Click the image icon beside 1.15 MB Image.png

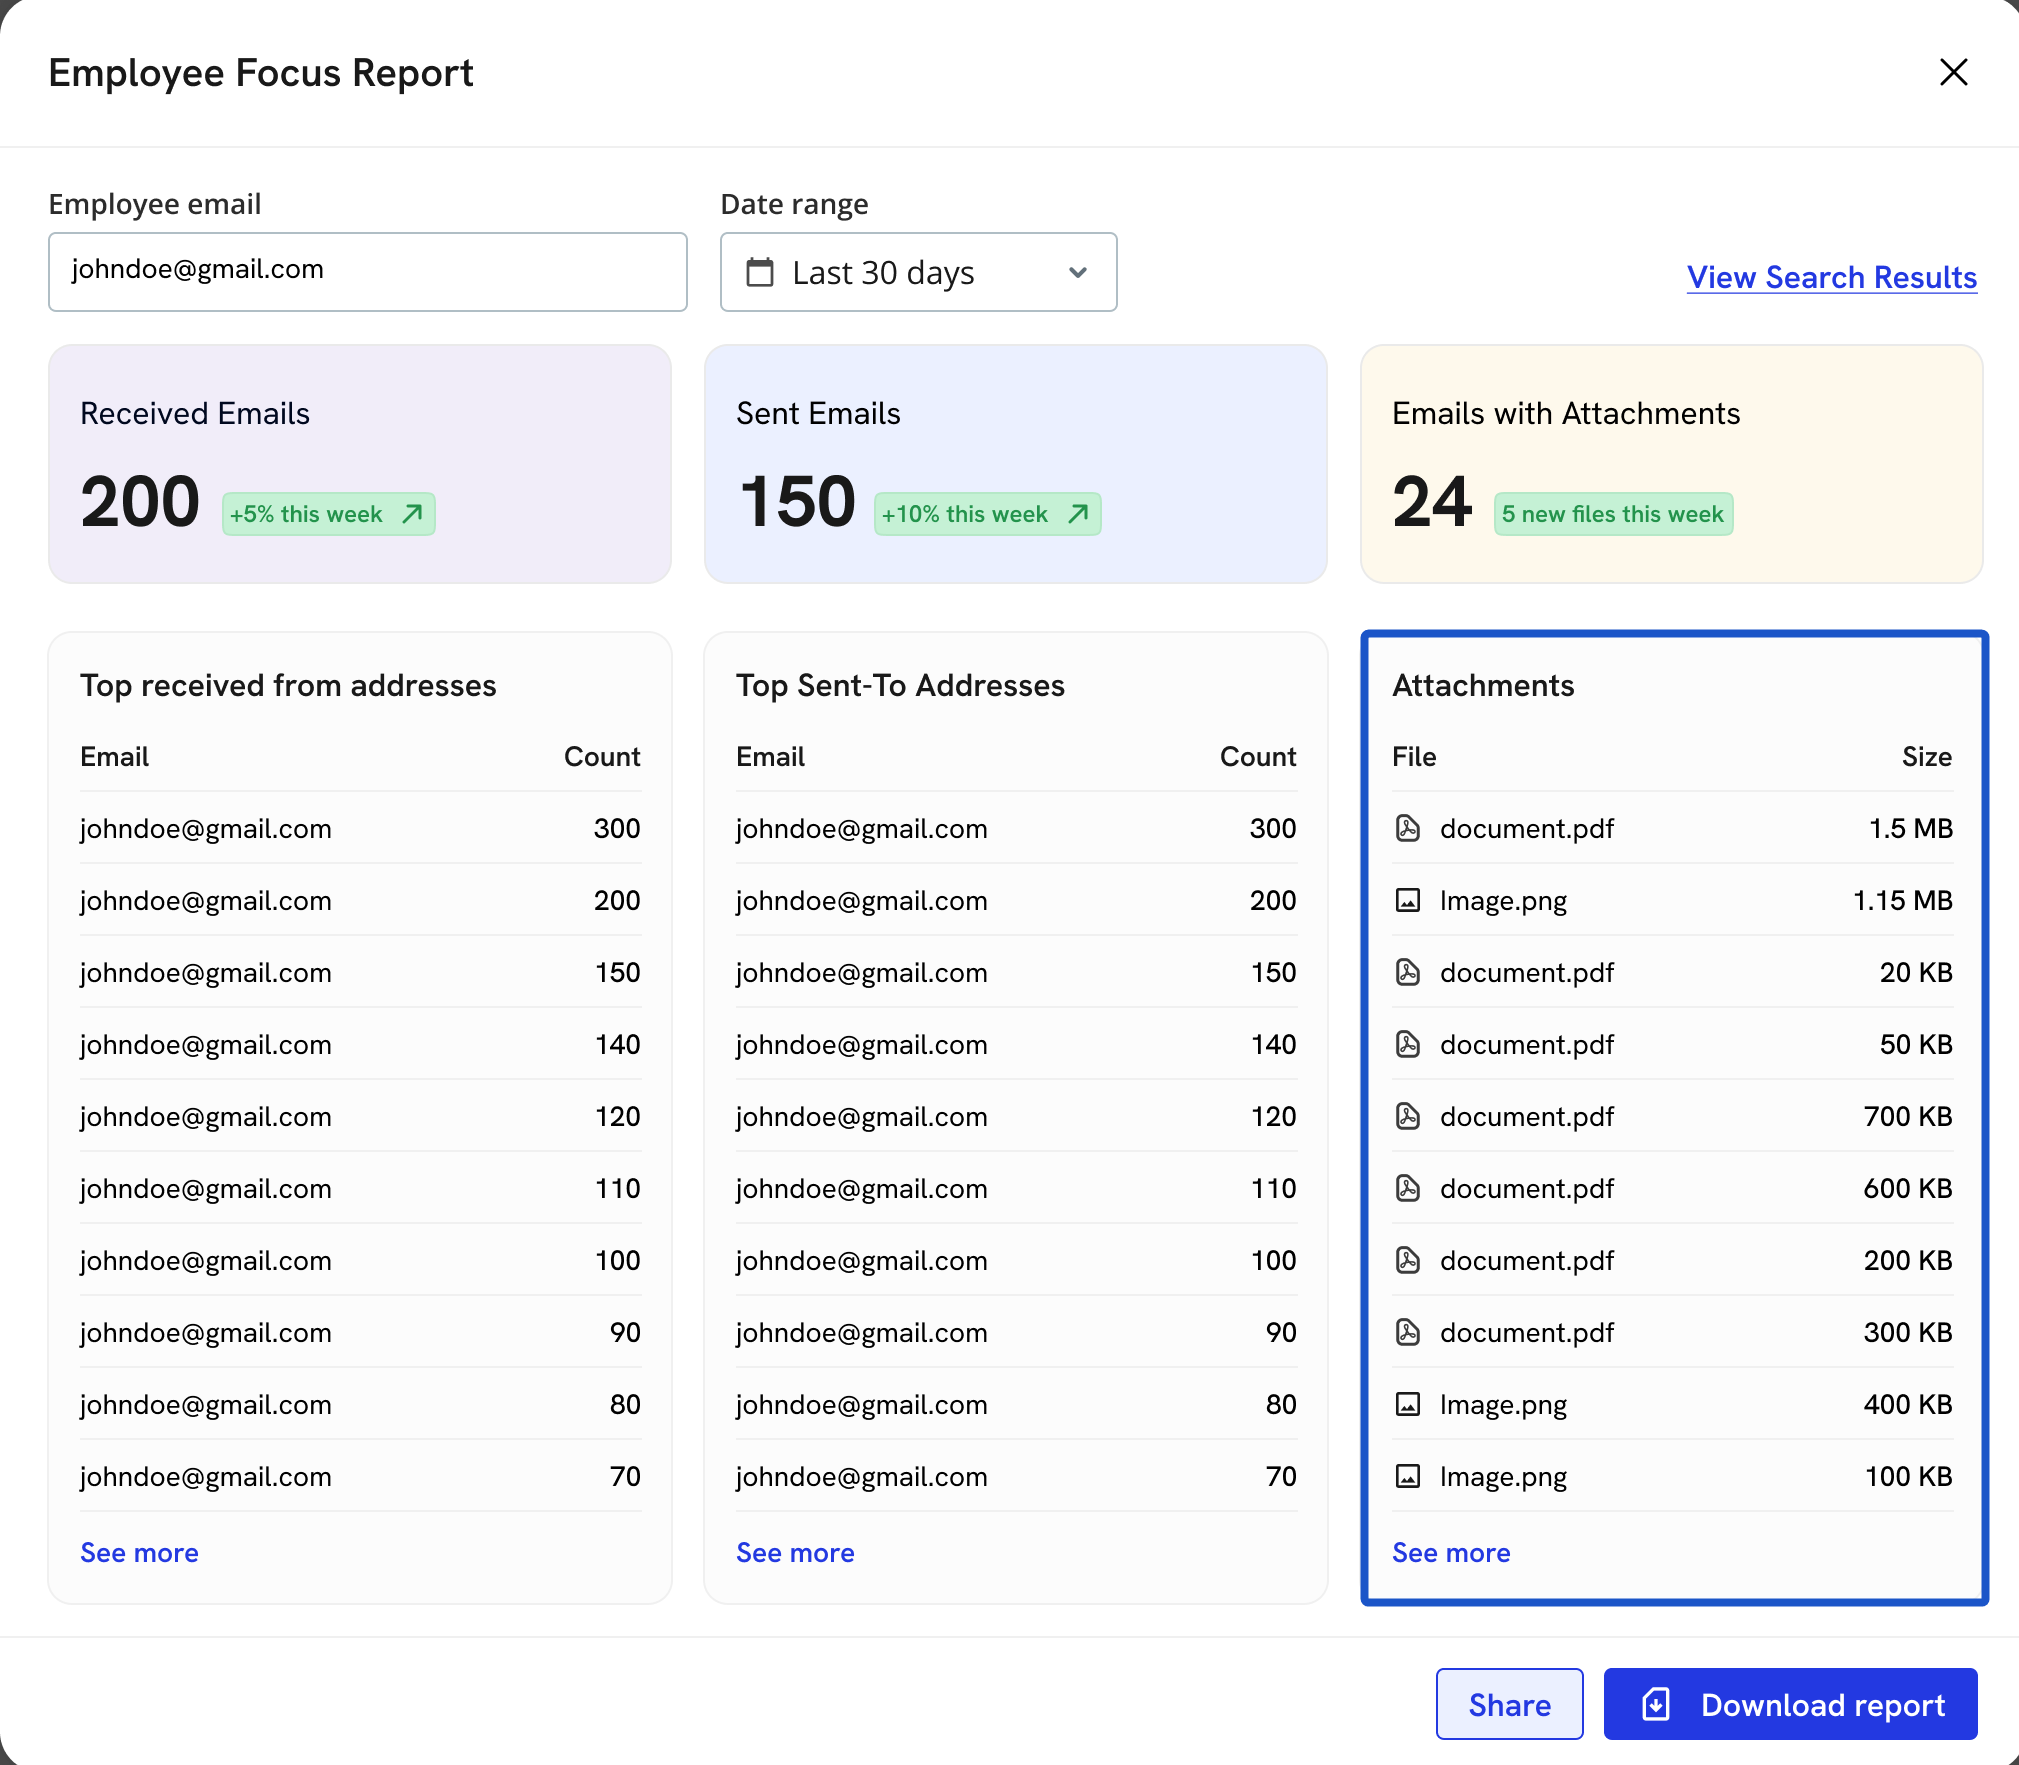click(x=1407, y=900)
